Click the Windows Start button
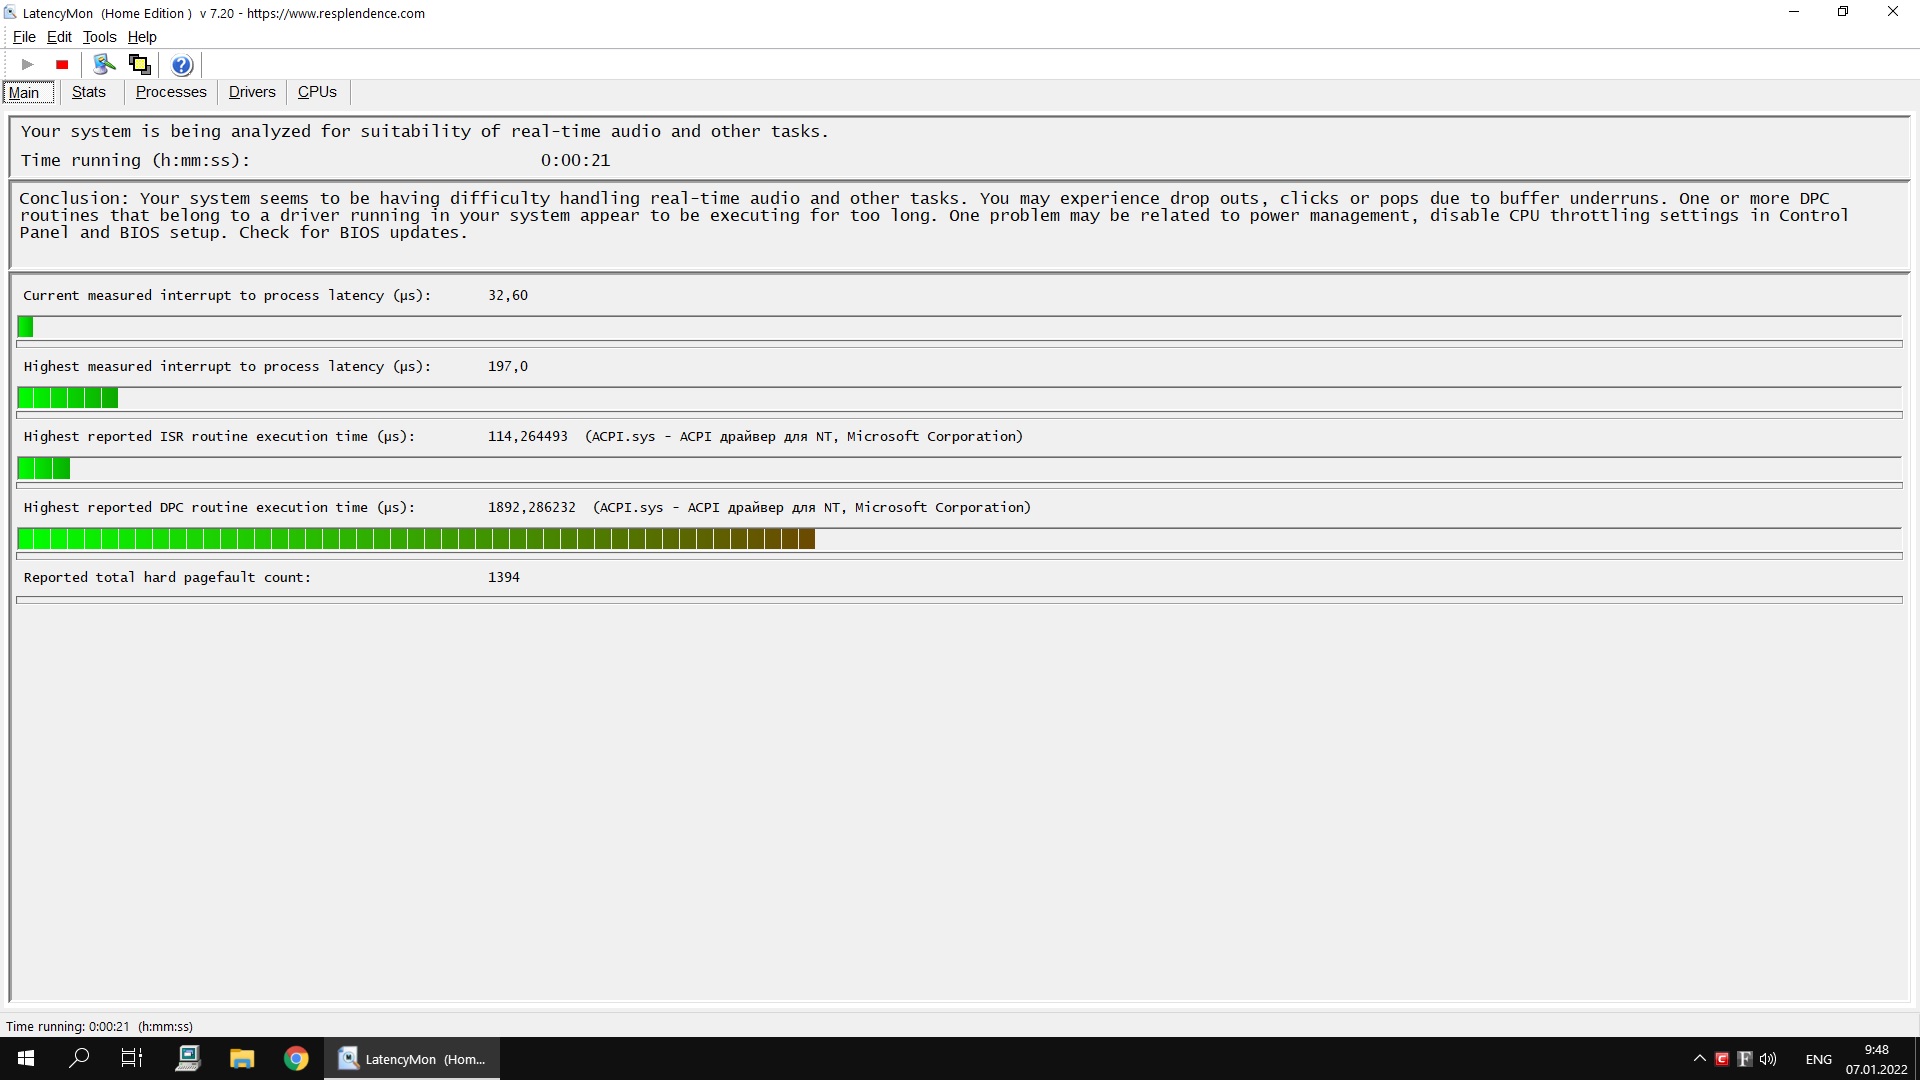Screen dimensions: 1920x1080 (26, 1058)
